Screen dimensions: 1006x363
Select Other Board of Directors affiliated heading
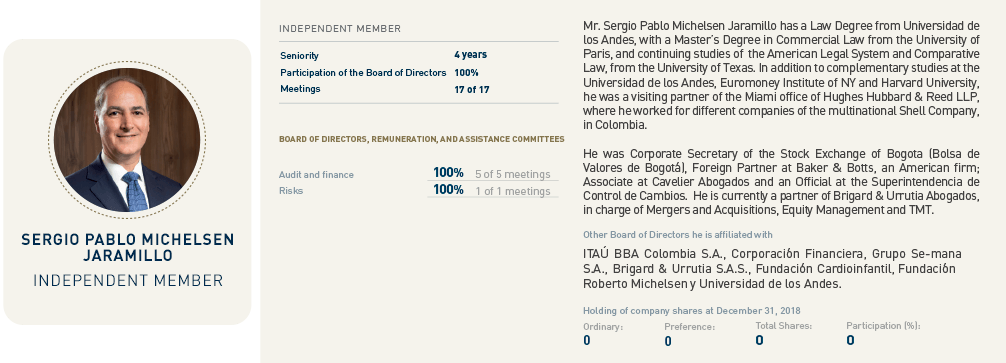(678, 235)
